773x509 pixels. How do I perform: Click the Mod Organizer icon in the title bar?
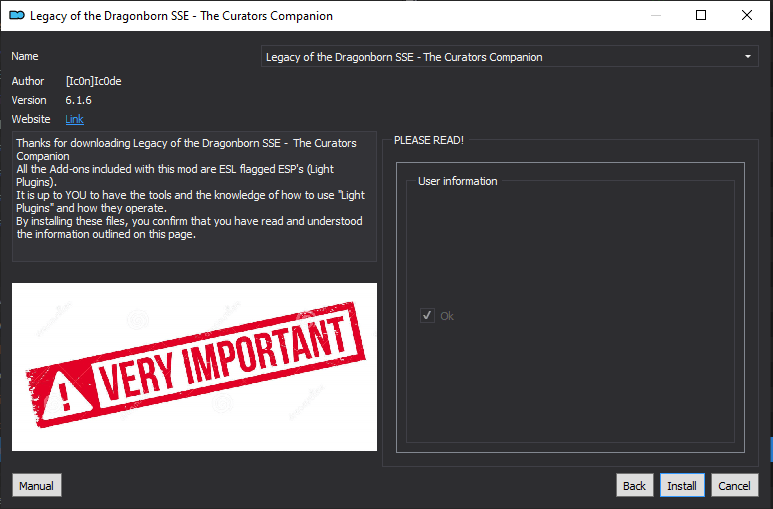(17, 15)
